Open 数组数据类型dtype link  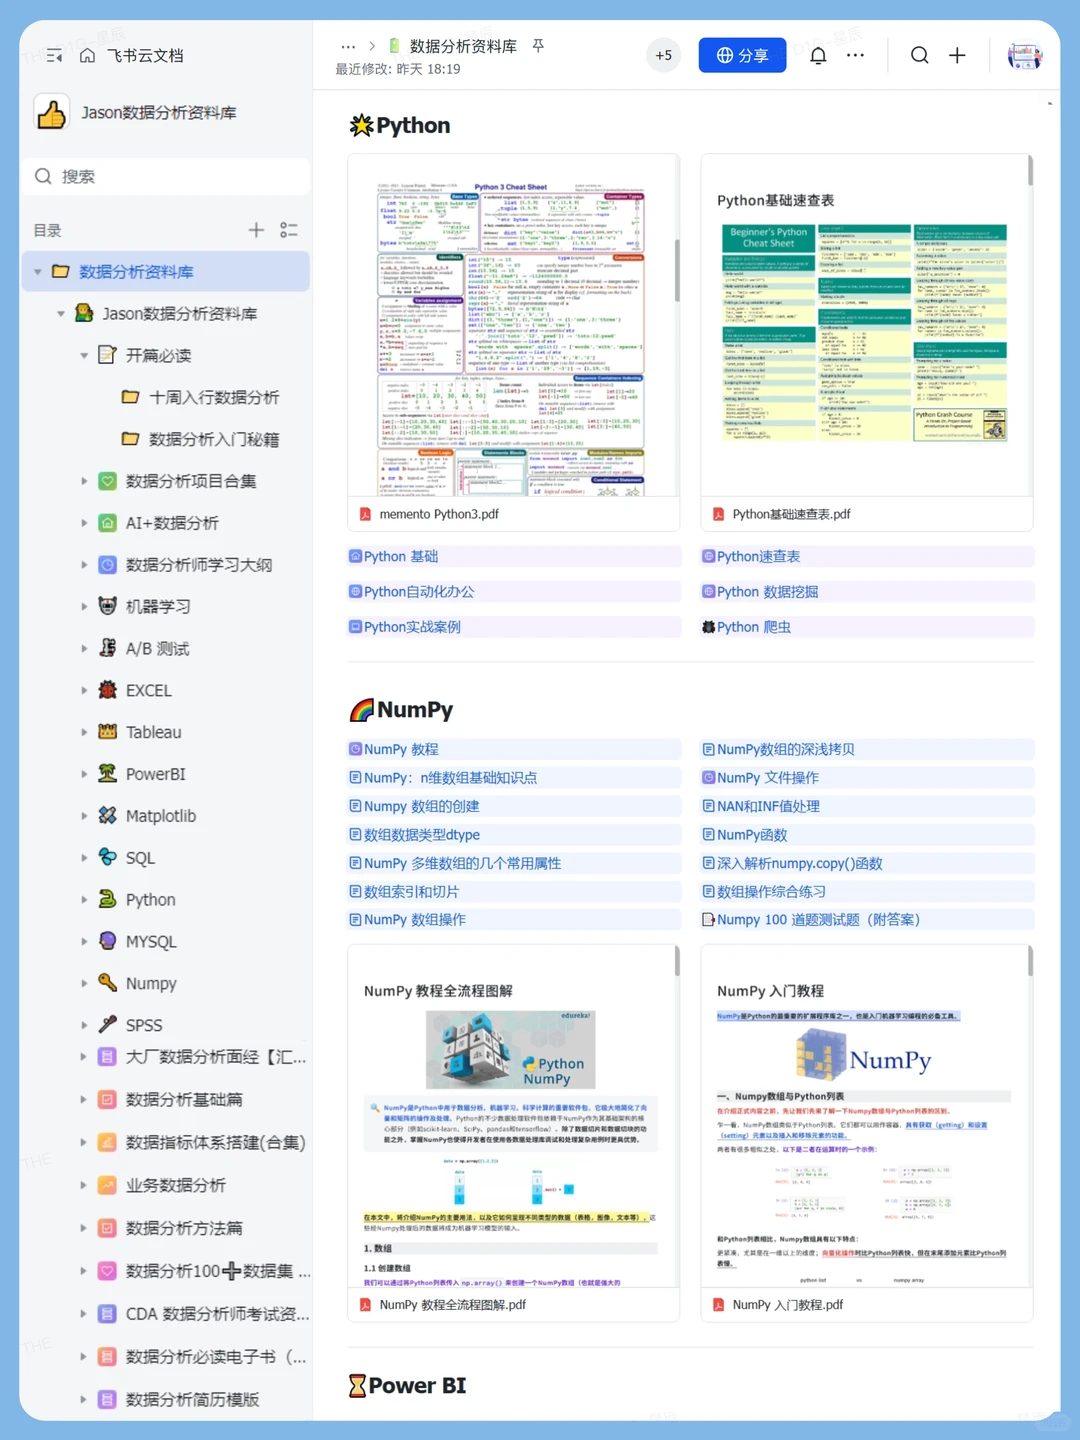(x=421, y=834)
